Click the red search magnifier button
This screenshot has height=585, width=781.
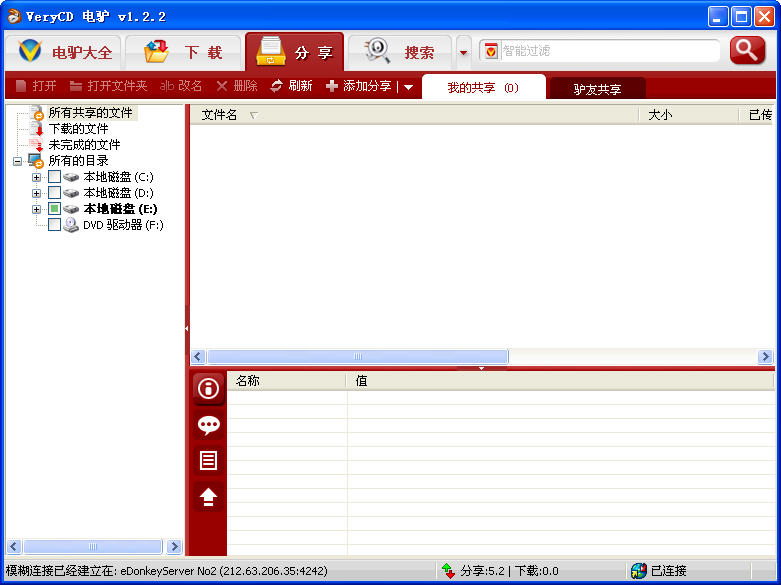click(746, 51)
